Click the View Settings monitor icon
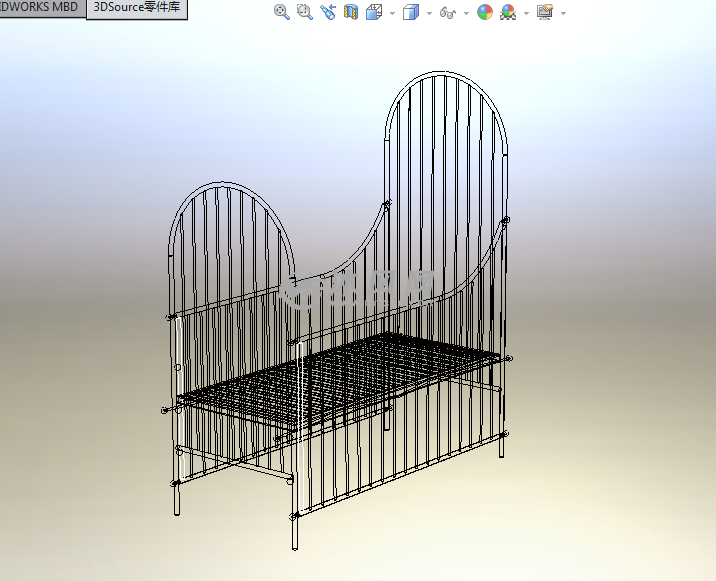The width and height of the screenshot is (716, 581). 545,12
